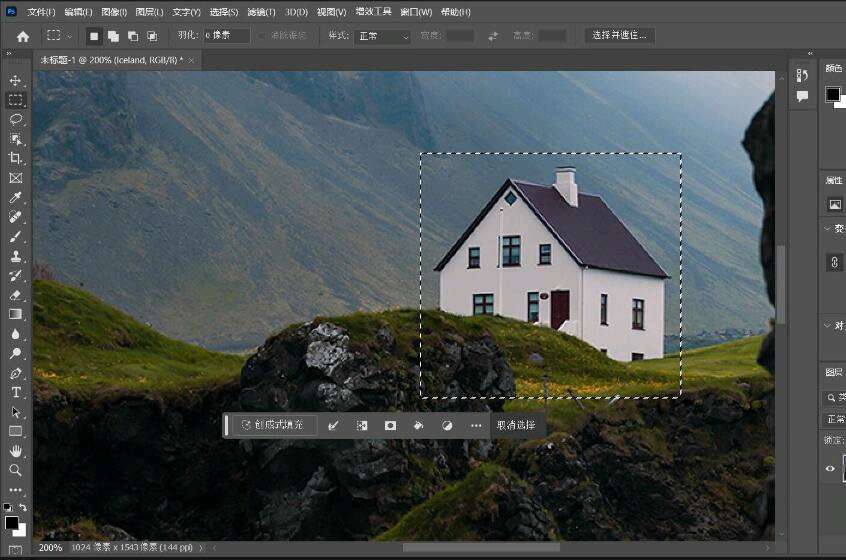Enable the Add to selection mode
This screenshot has width=846, height=560.
pyautogui.click(x=113, y=36)
